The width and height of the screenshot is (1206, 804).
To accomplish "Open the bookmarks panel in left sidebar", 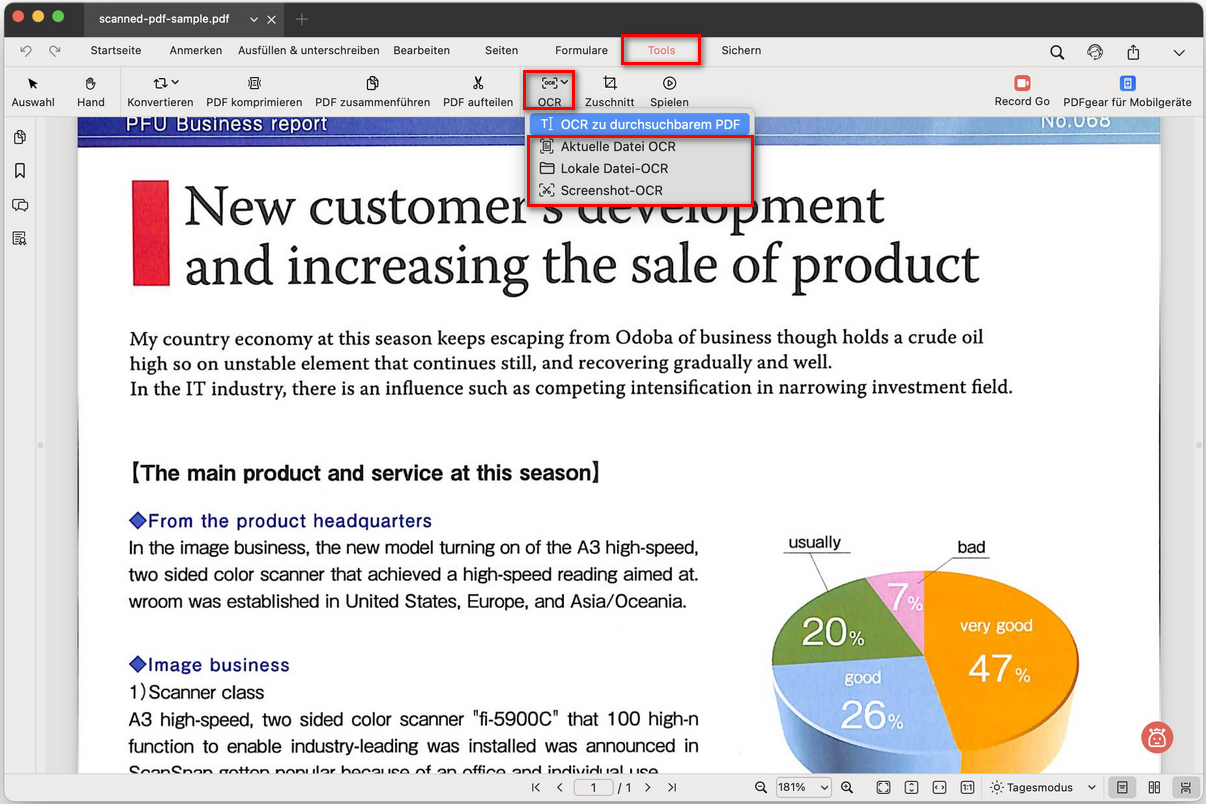I will coord(19,171).
